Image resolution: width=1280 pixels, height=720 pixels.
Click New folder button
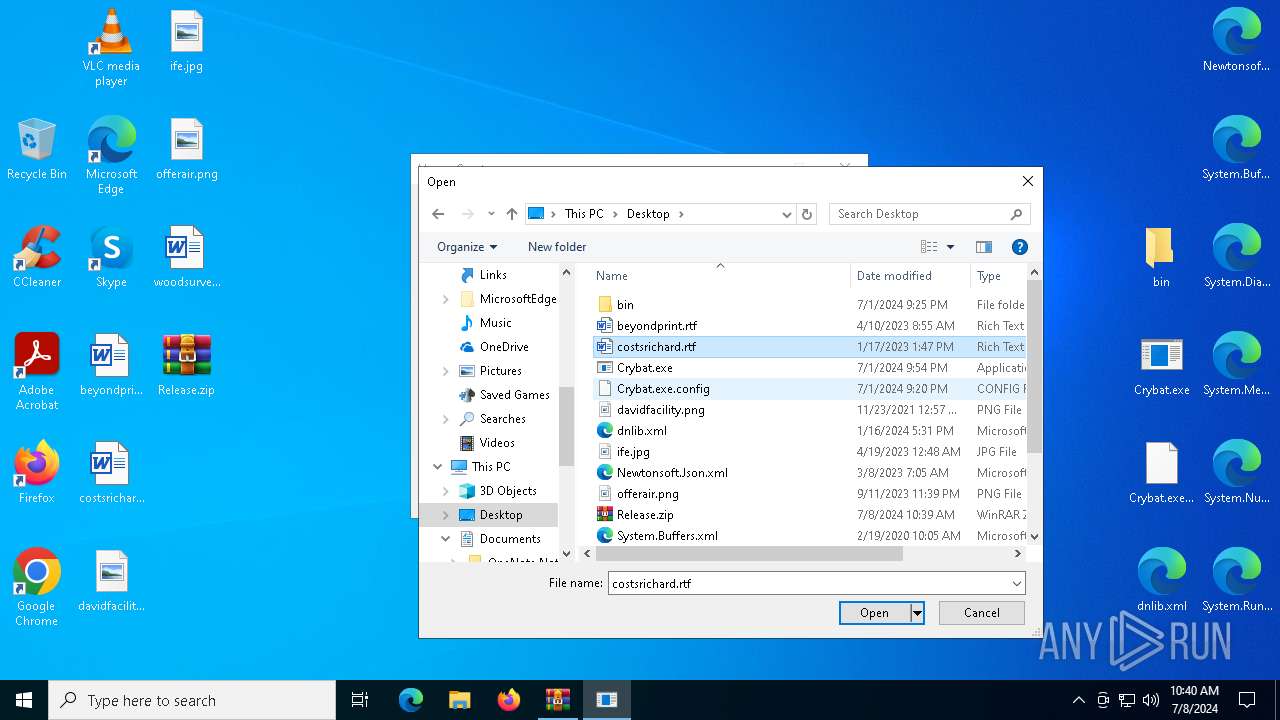pos(557,247)
